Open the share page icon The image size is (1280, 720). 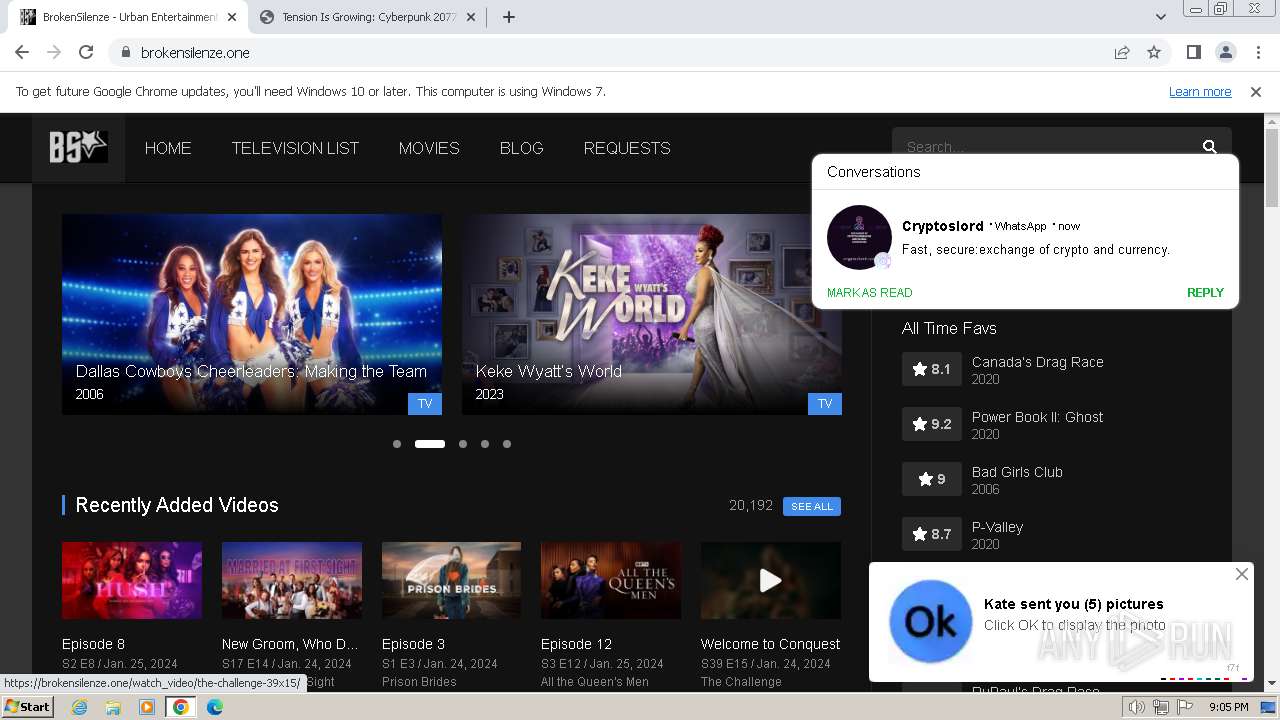pos(1122,52)
